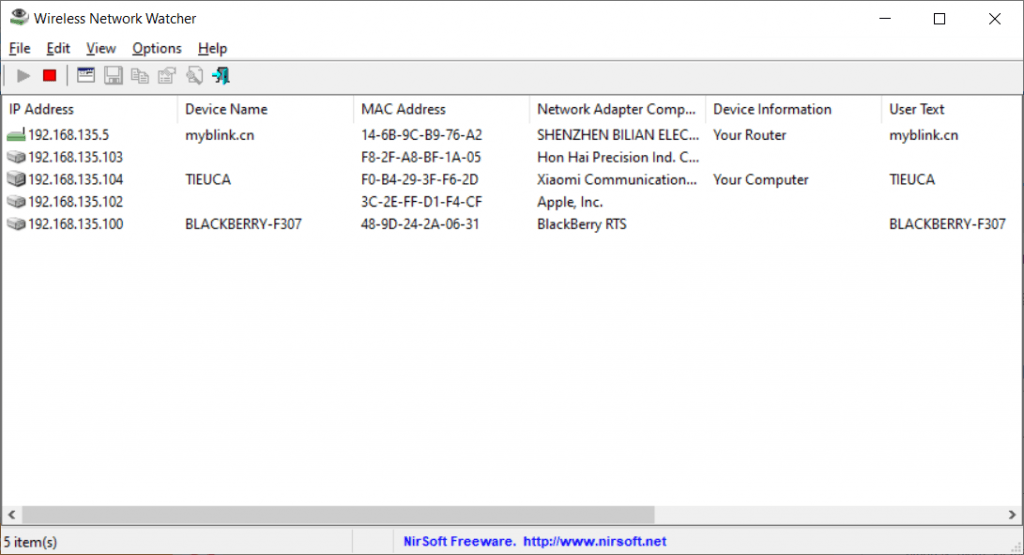
Task: Open the Properties toolbar icon
Action: click(167, 75)
